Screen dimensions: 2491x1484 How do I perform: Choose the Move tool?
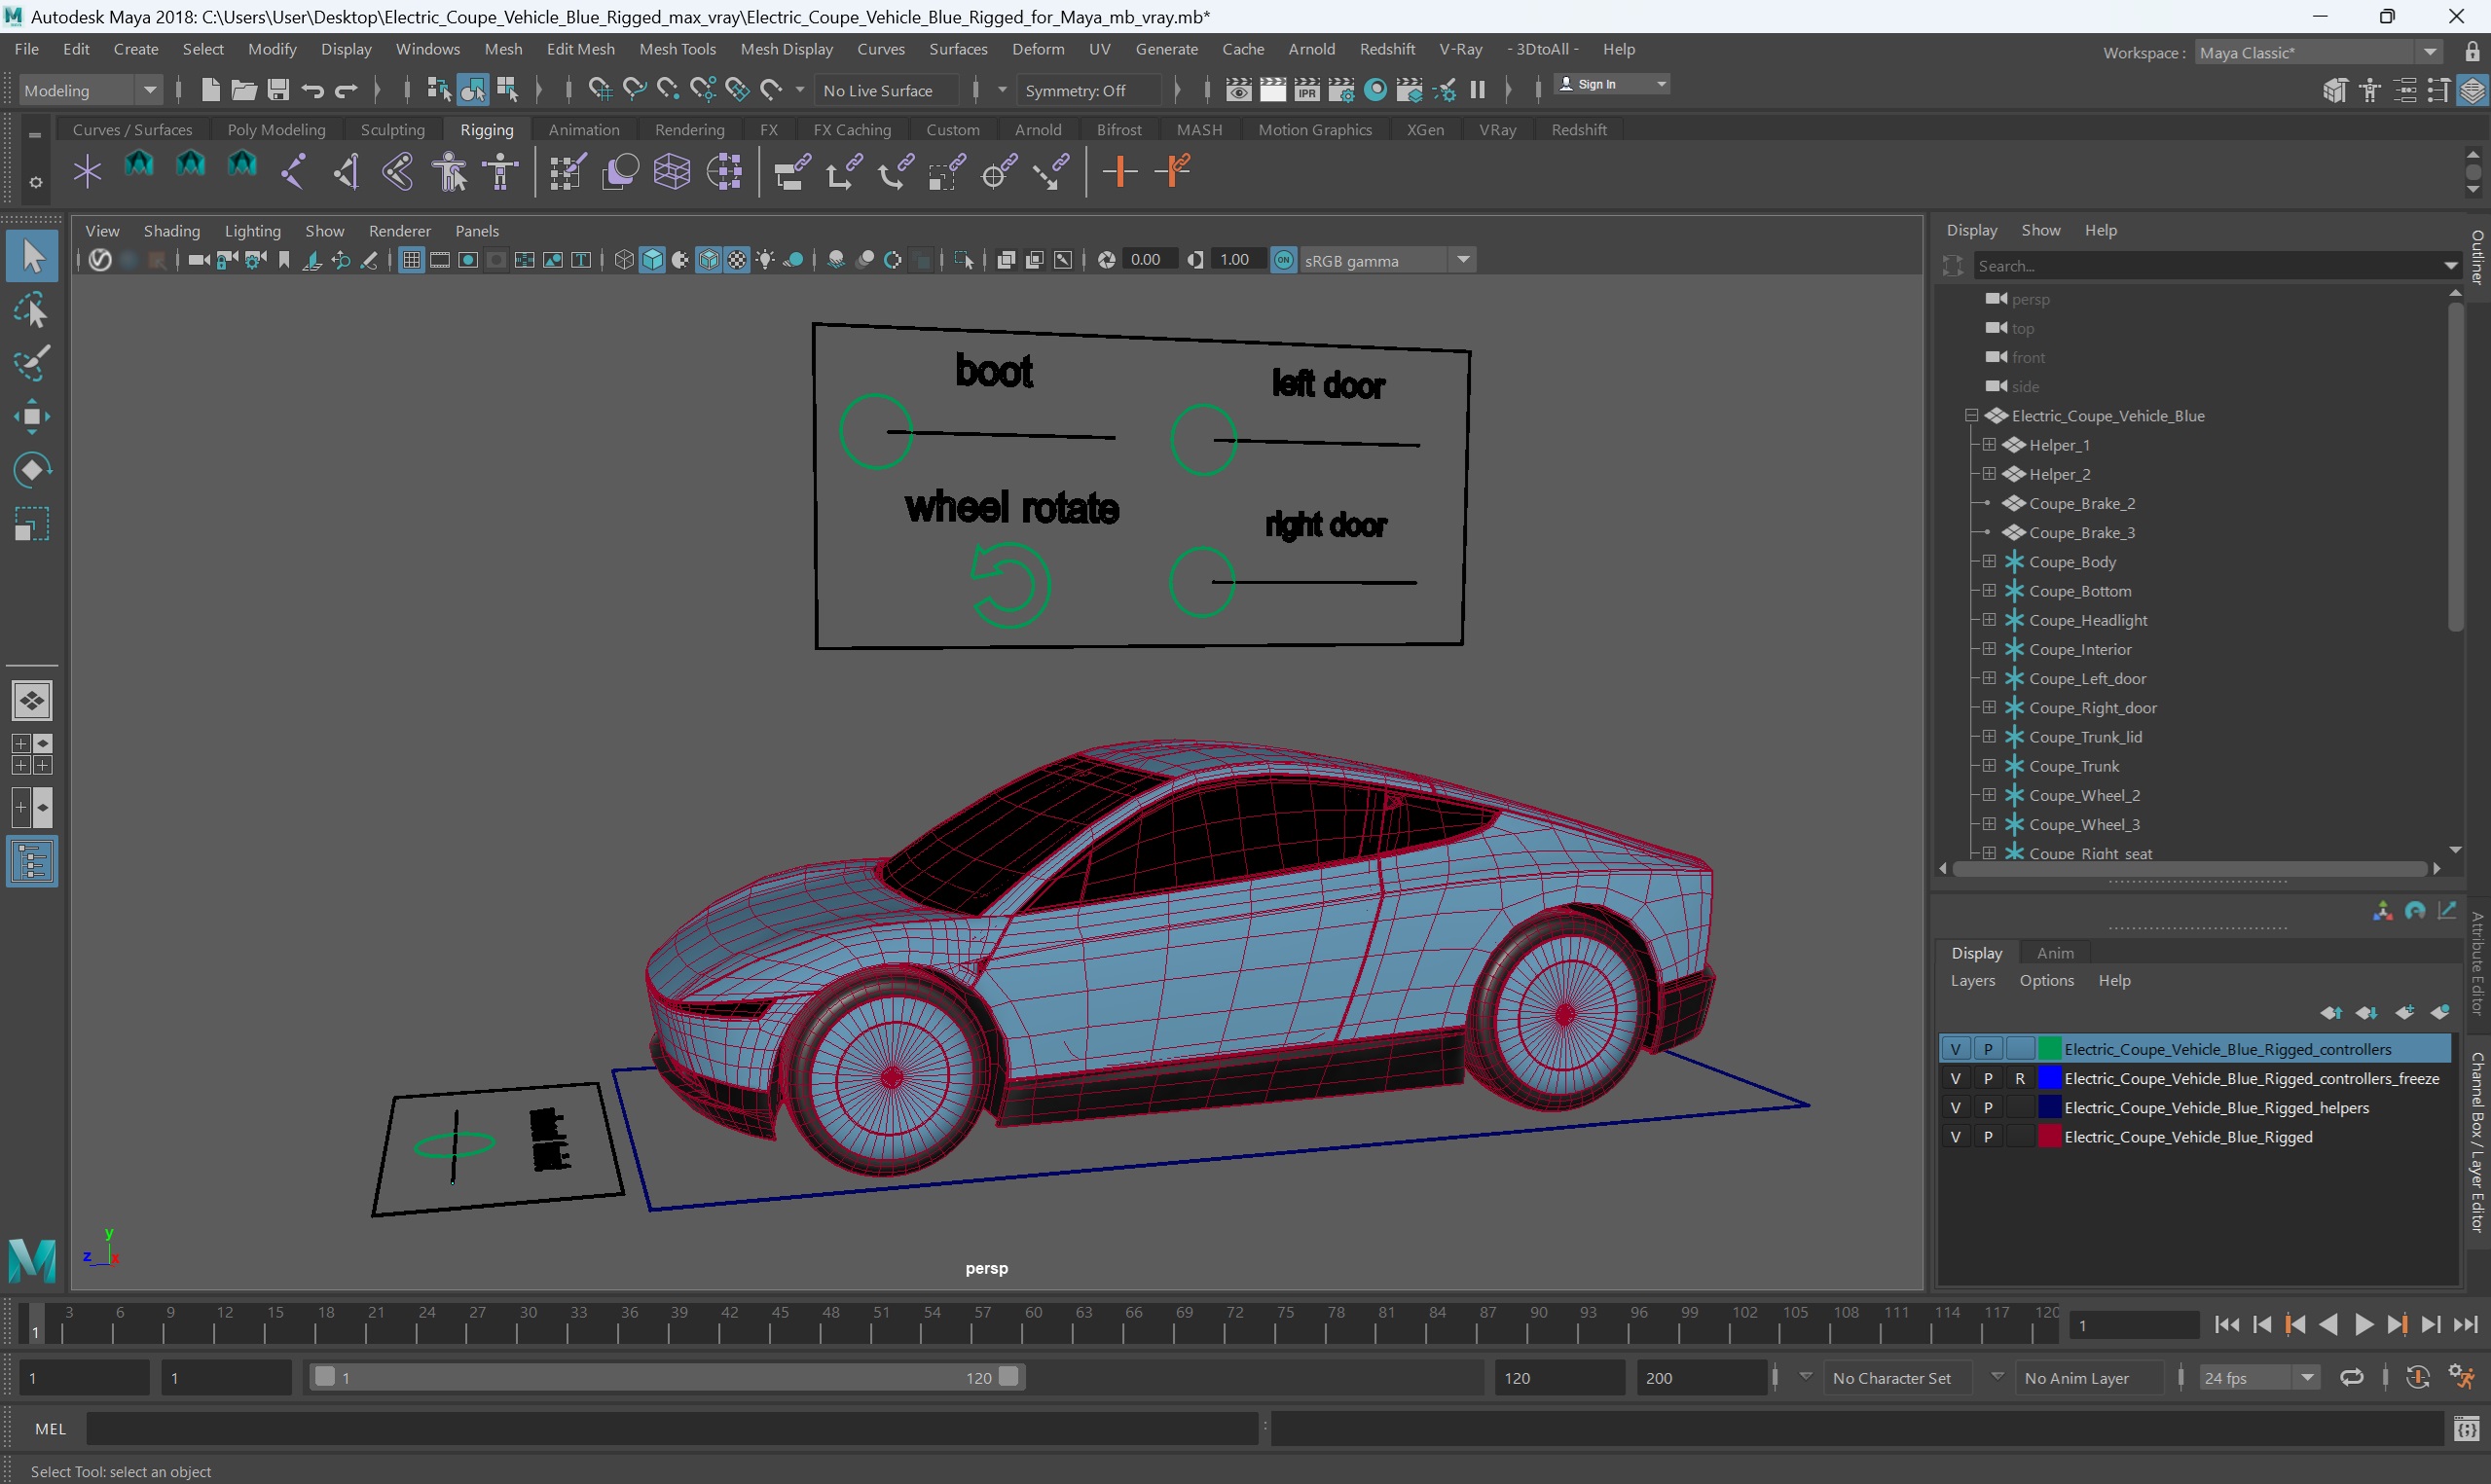[32, 417]
